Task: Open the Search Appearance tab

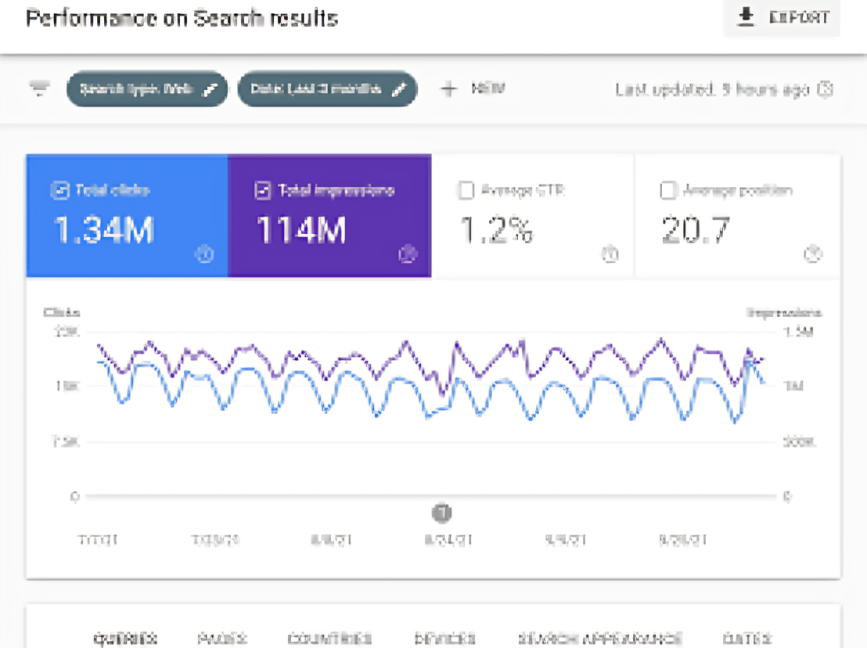Action: [600, 638]
